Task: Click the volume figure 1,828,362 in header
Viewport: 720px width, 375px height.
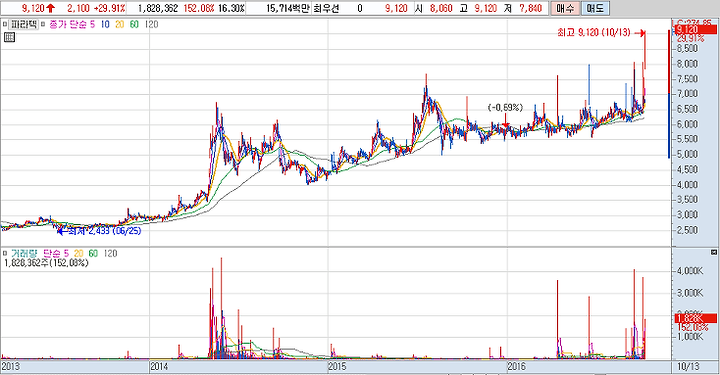Action: click(x=158, y=8)
